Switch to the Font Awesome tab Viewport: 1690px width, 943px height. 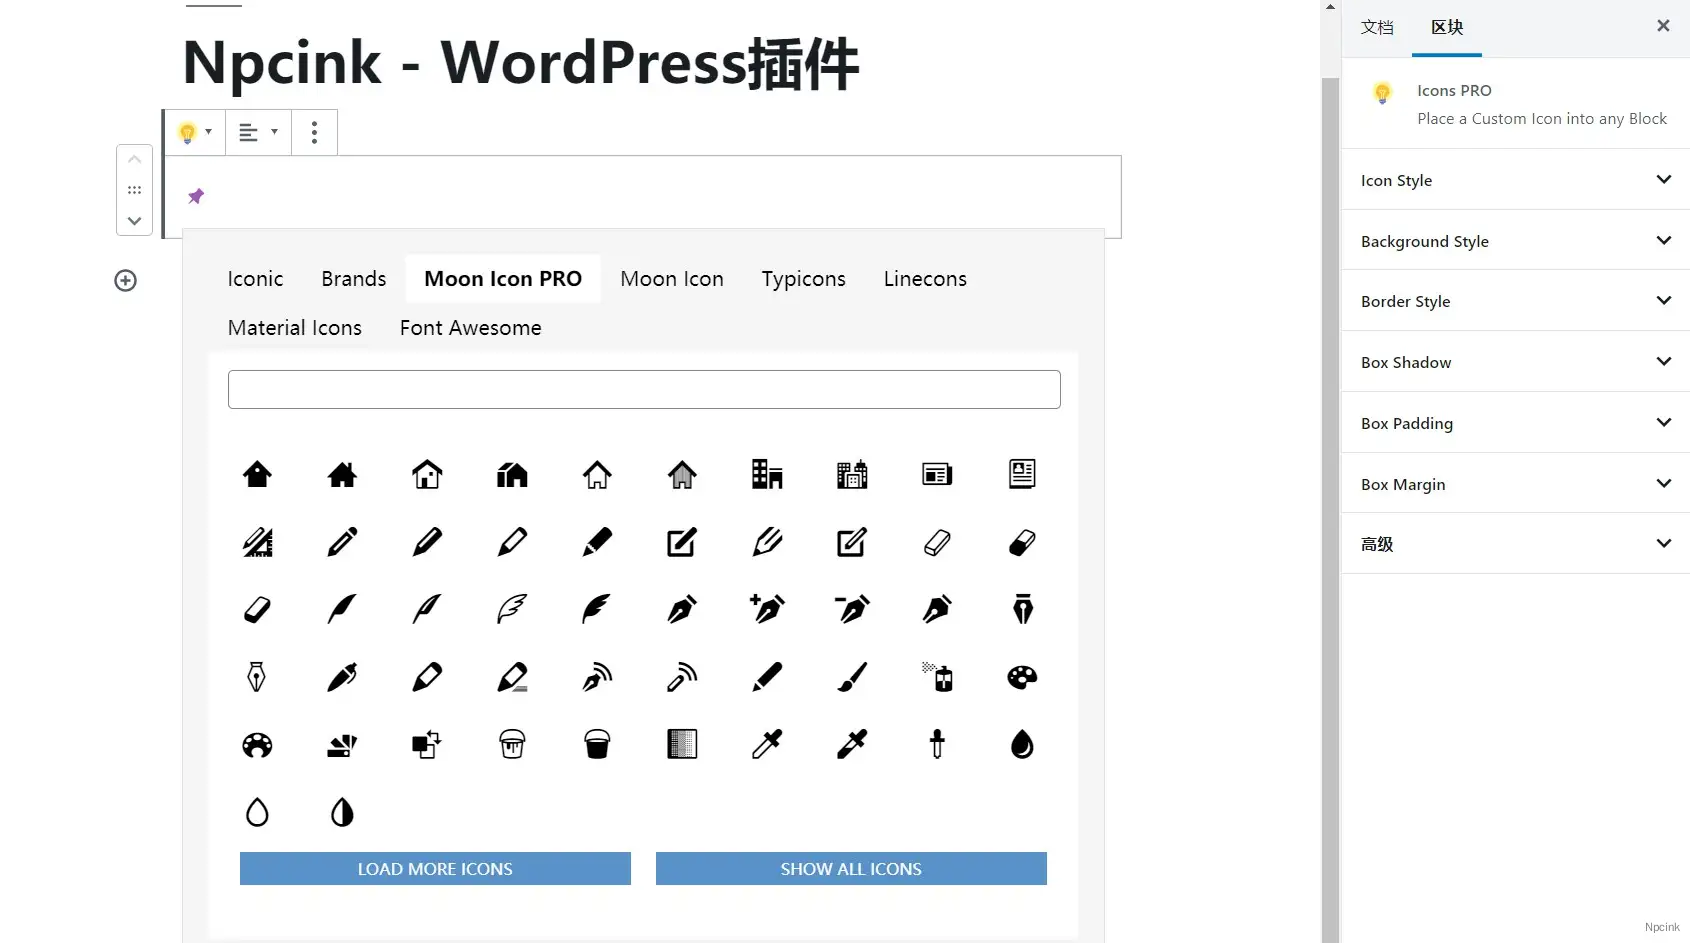pos(470,328)
